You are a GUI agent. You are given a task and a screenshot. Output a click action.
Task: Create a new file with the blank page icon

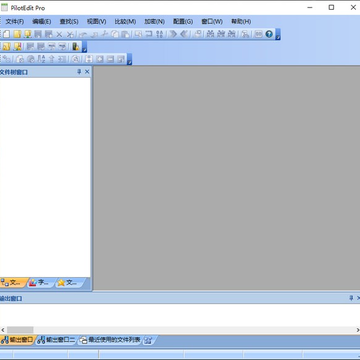[x=7, y=34]
